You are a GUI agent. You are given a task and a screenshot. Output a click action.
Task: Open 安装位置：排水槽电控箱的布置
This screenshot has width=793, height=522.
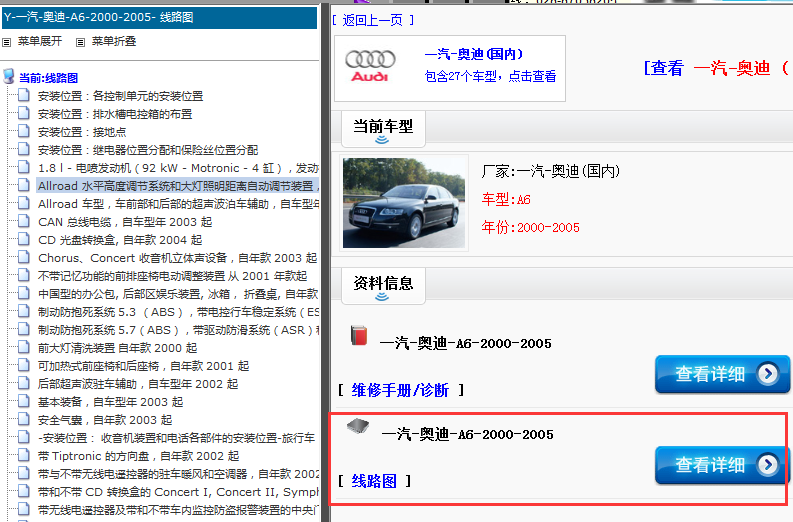(x=115, y=114)
